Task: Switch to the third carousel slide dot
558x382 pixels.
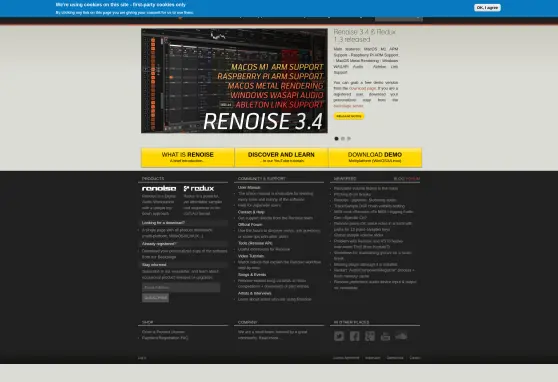Action: coord(349,138)
